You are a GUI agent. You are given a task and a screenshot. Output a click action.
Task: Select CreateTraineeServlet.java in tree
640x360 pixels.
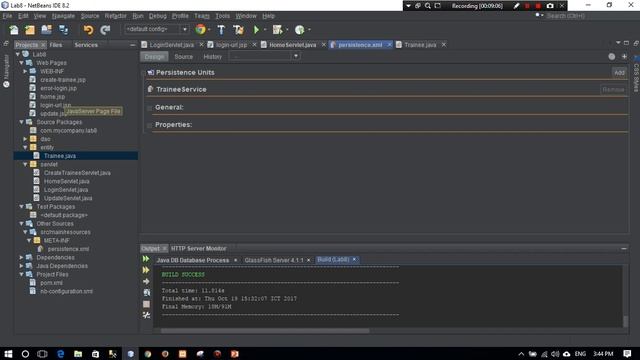tap(77, 173)
